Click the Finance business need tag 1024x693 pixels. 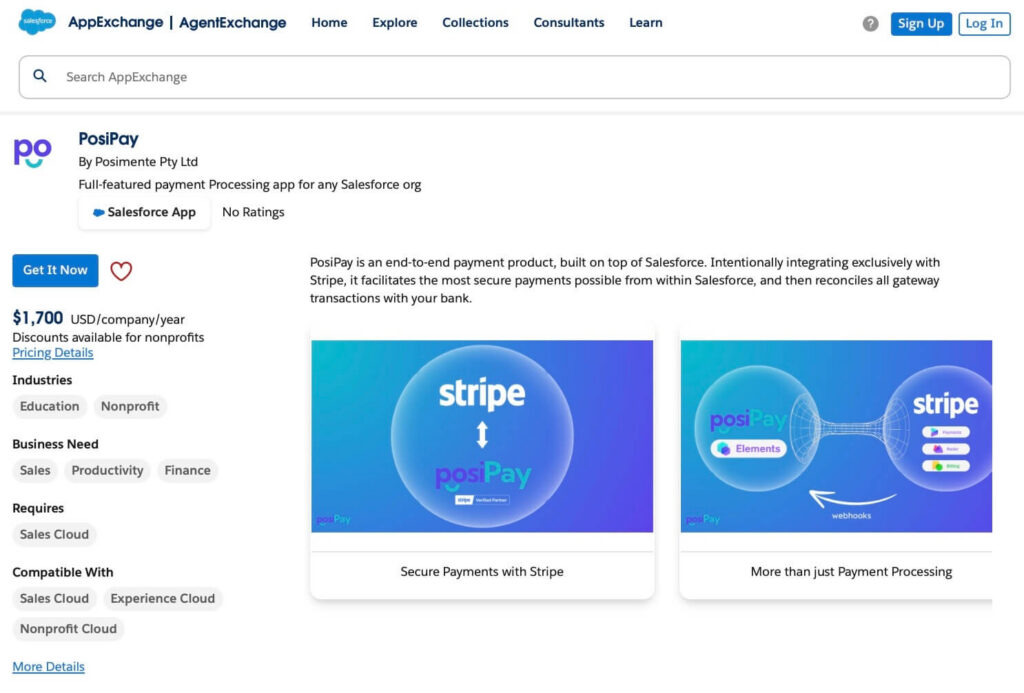click(x=187, y=470)
